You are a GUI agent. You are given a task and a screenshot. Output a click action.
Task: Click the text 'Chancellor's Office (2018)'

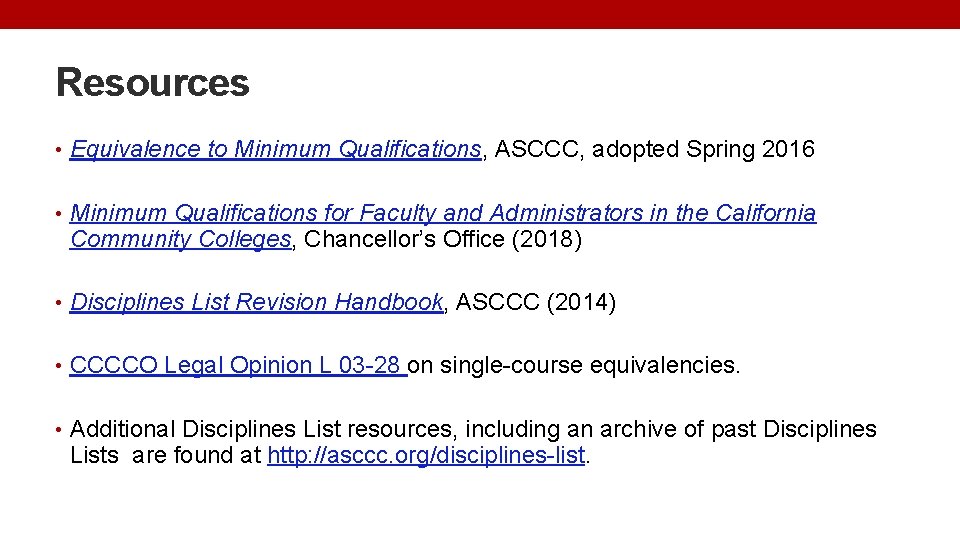tap(443, 240)
